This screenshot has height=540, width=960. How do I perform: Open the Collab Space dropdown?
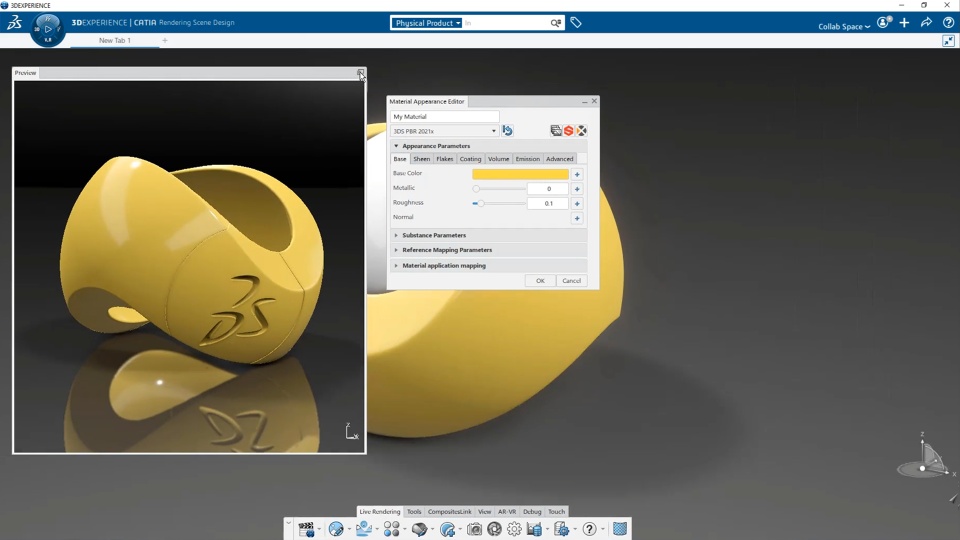coord(844,26)
